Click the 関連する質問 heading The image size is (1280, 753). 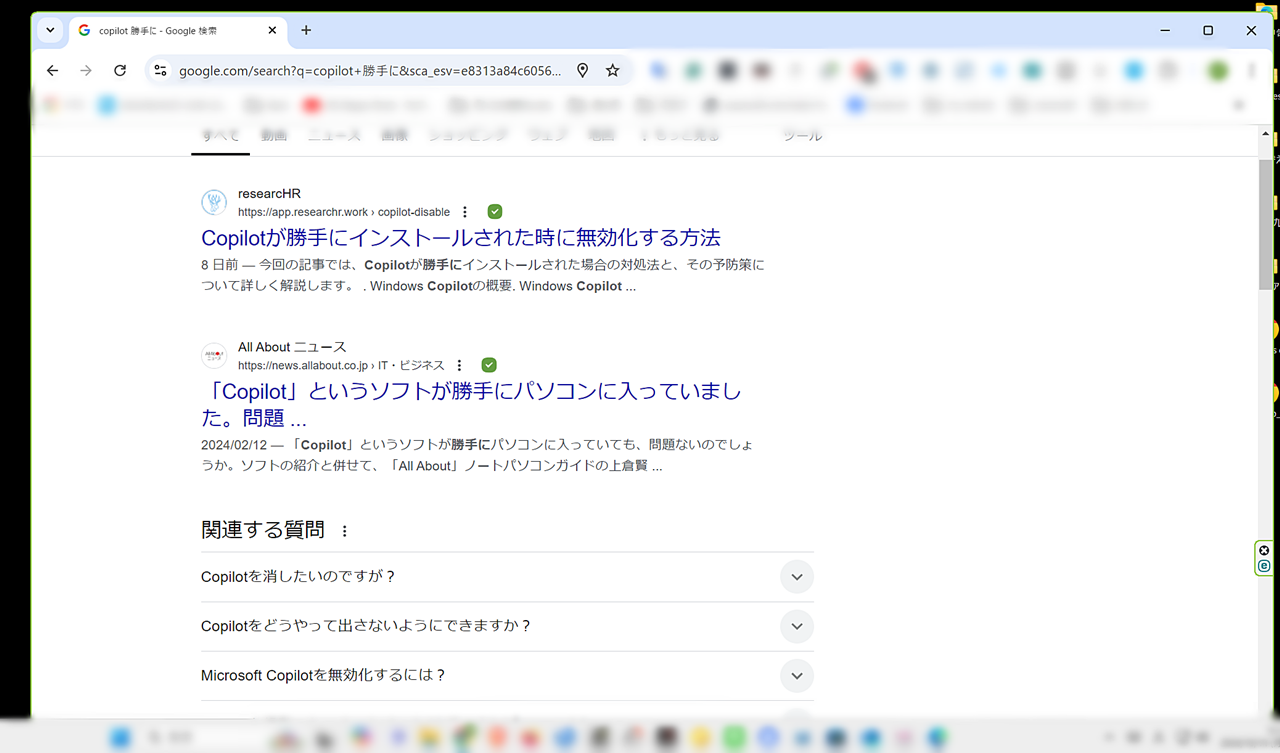pos(263,530)
